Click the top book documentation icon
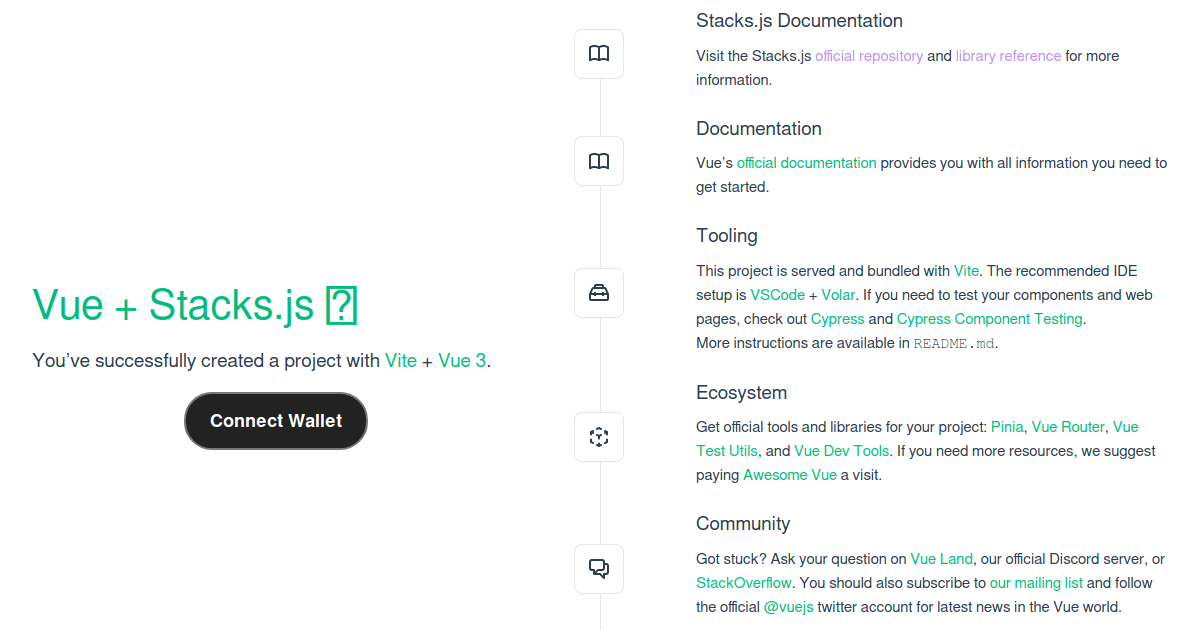1200x630 pixels. tap(598, 53)
